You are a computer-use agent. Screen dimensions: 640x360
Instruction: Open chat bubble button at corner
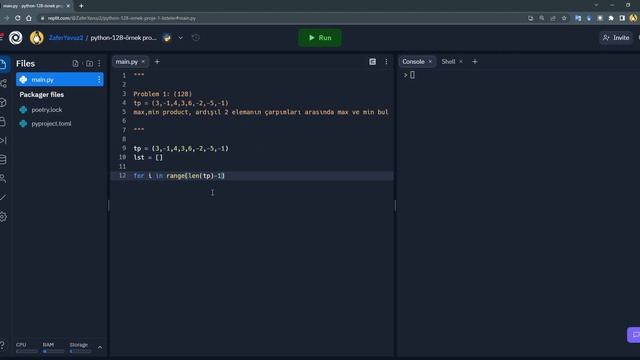point(635,335)
